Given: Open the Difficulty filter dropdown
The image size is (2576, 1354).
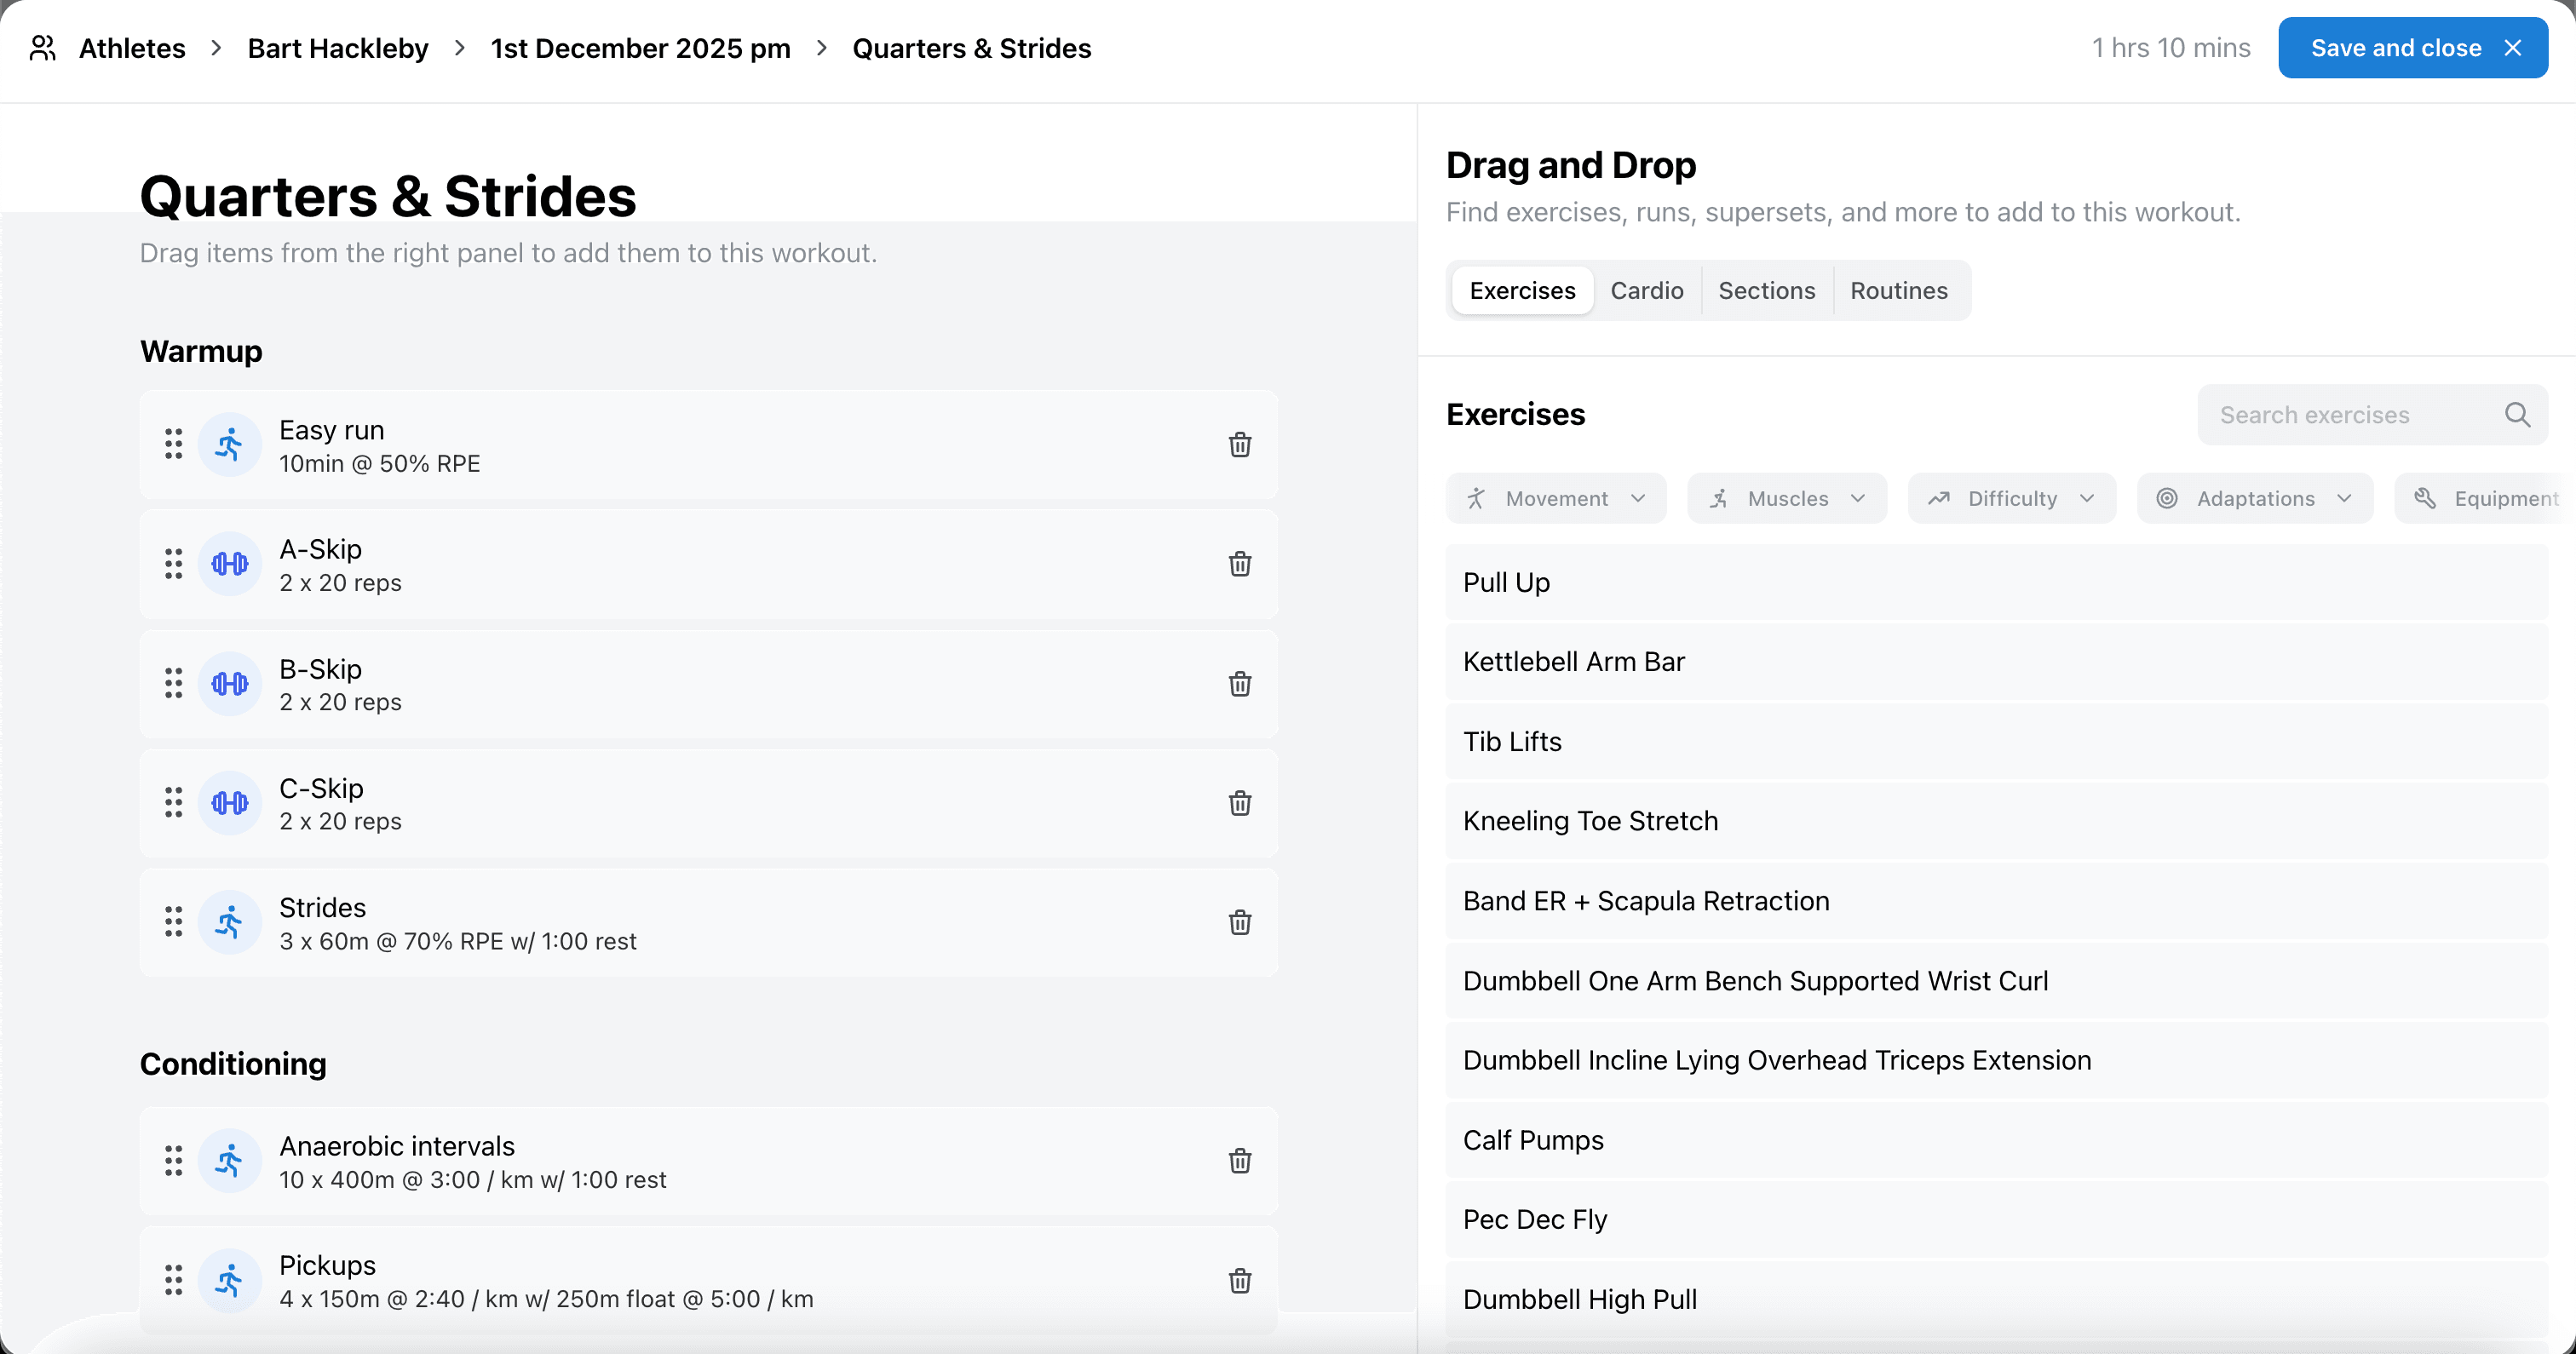Looking at the screenshot, I should click(x=2011, y=498).
